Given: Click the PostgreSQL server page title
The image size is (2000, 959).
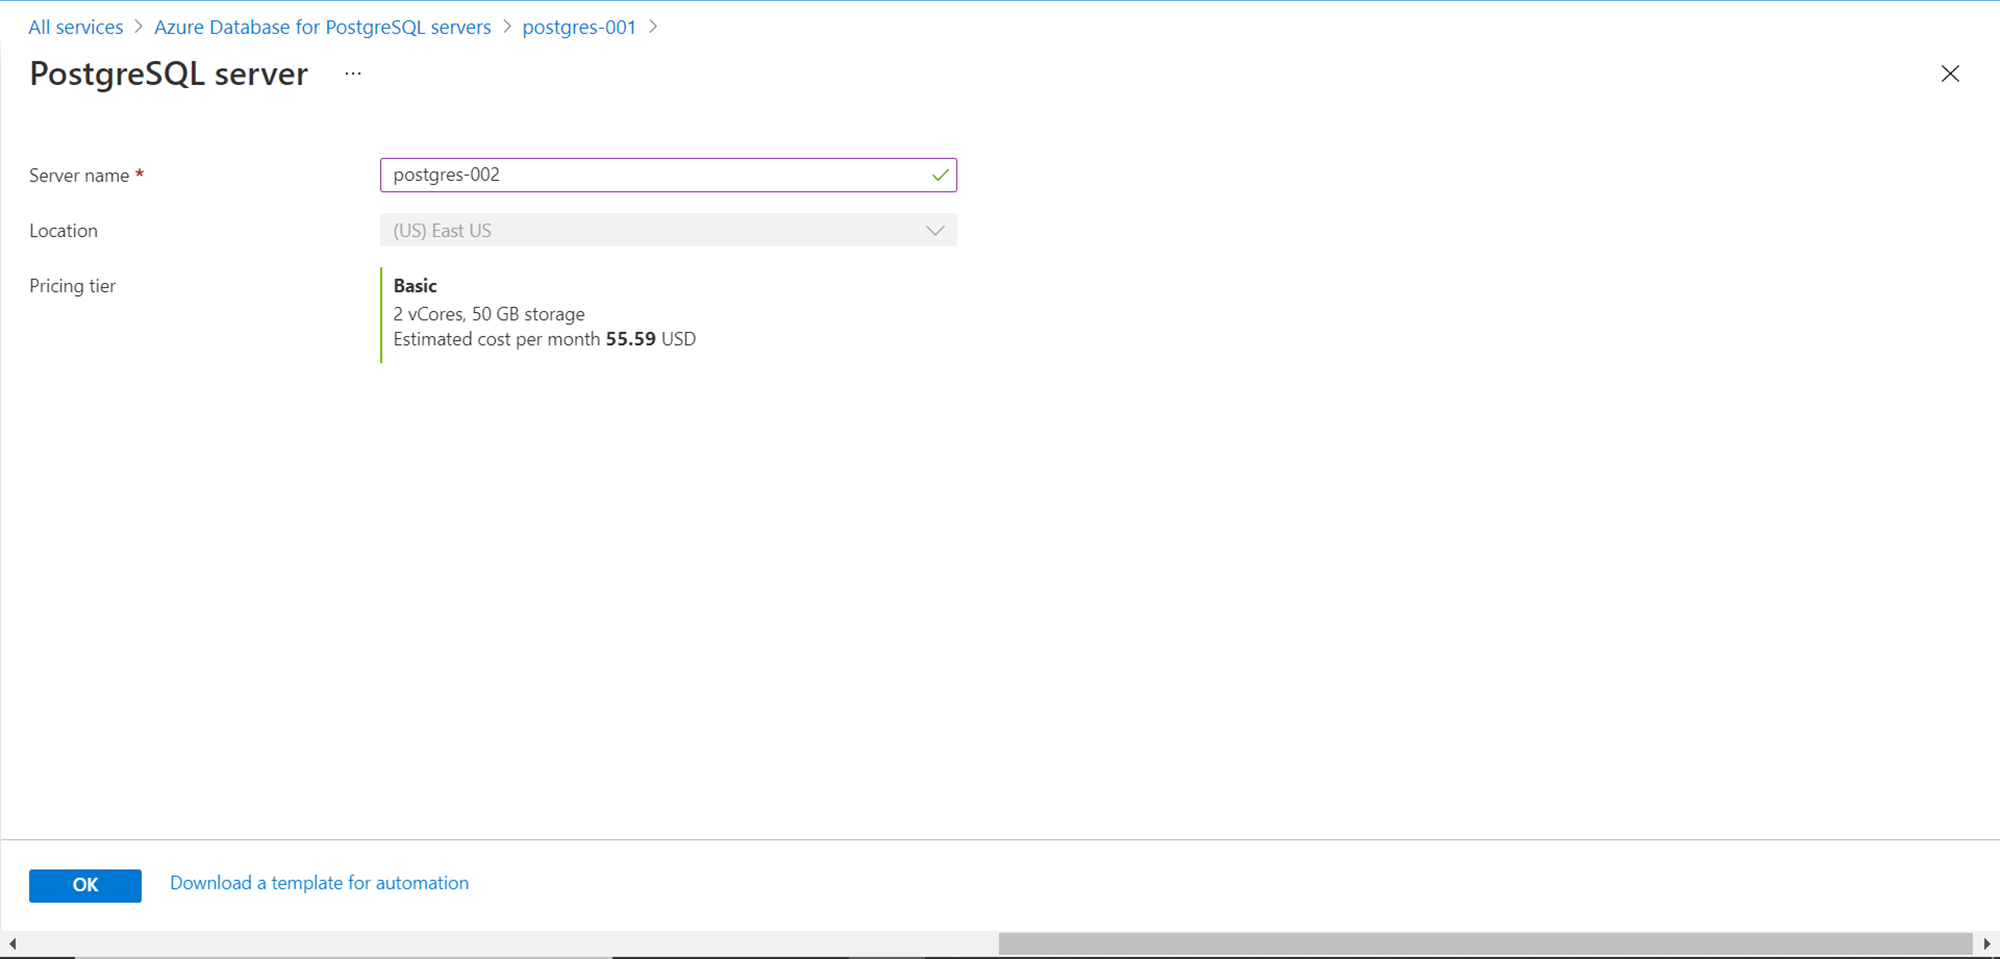Looking at the screenshot, I should [x=169, y=74].
